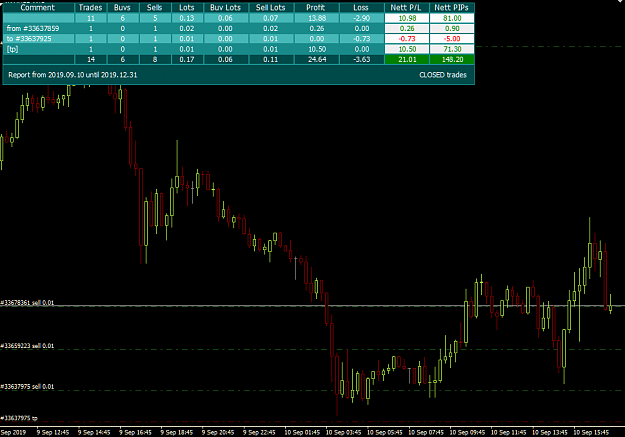Click the total profit value 24.64
625x437 pixels.
(x=316, y=59)
